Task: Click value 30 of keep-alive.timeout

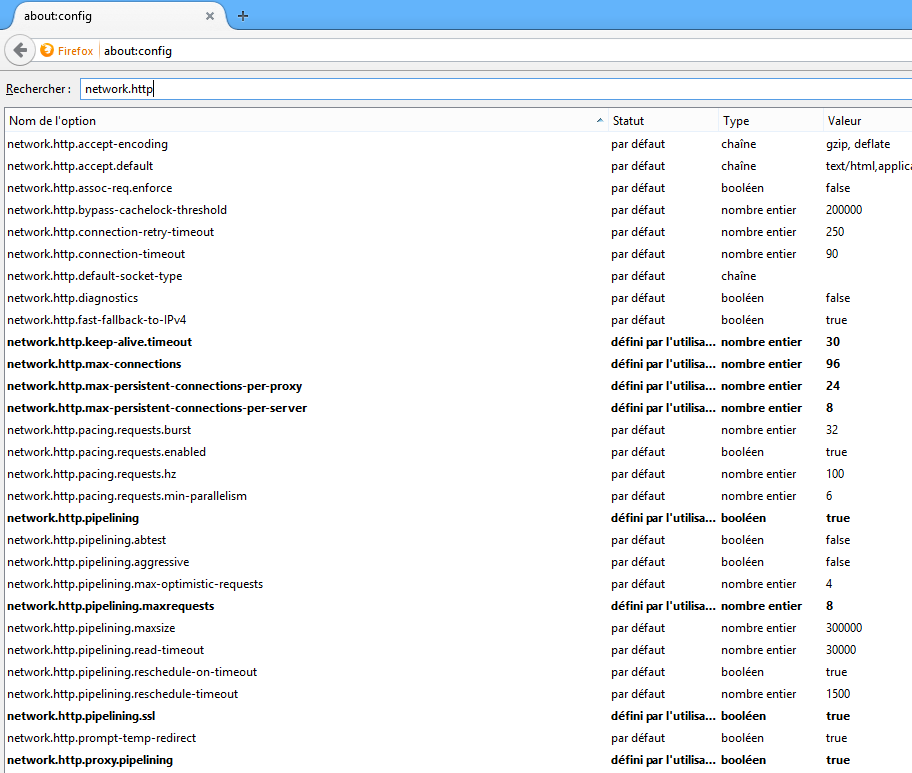Action: (833, 342)
